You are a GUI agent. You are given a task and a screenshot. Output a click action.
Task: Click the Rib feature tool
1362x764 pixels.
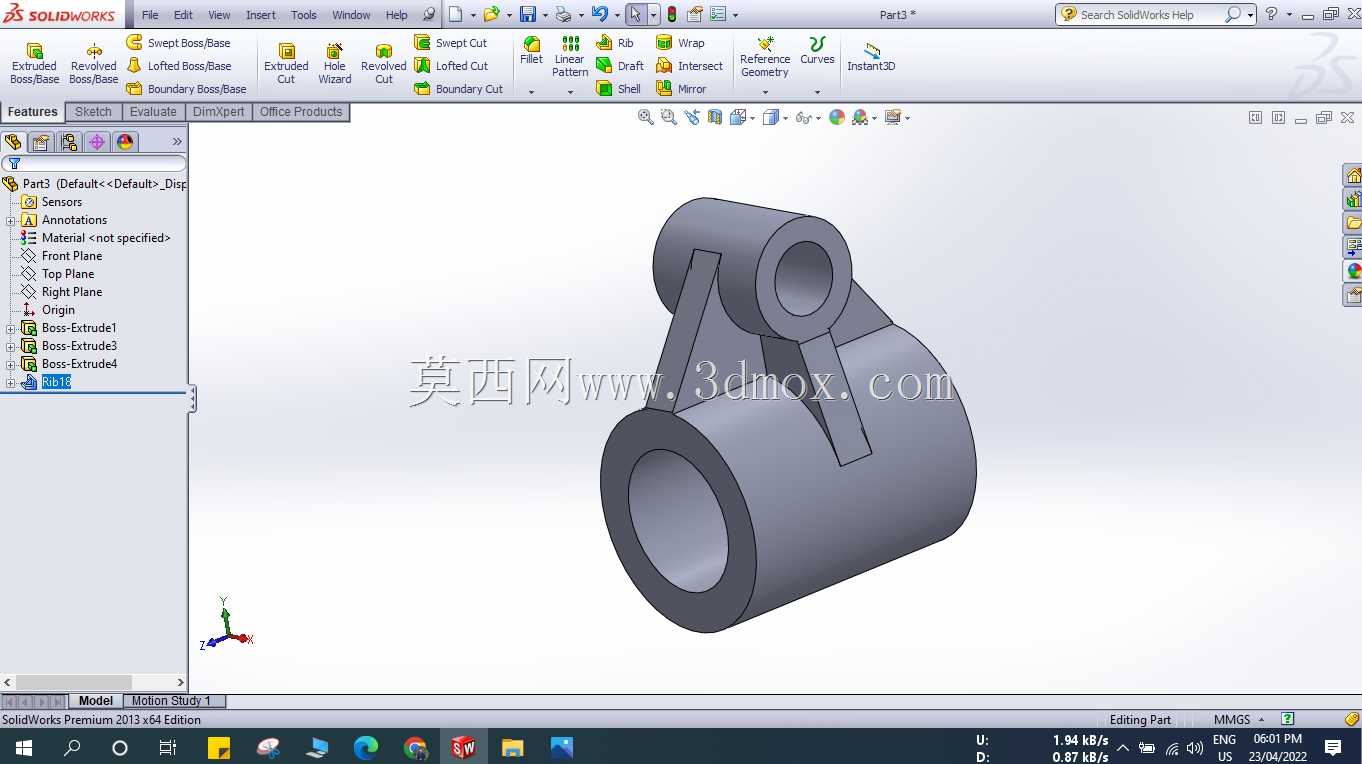pos(615,43)
